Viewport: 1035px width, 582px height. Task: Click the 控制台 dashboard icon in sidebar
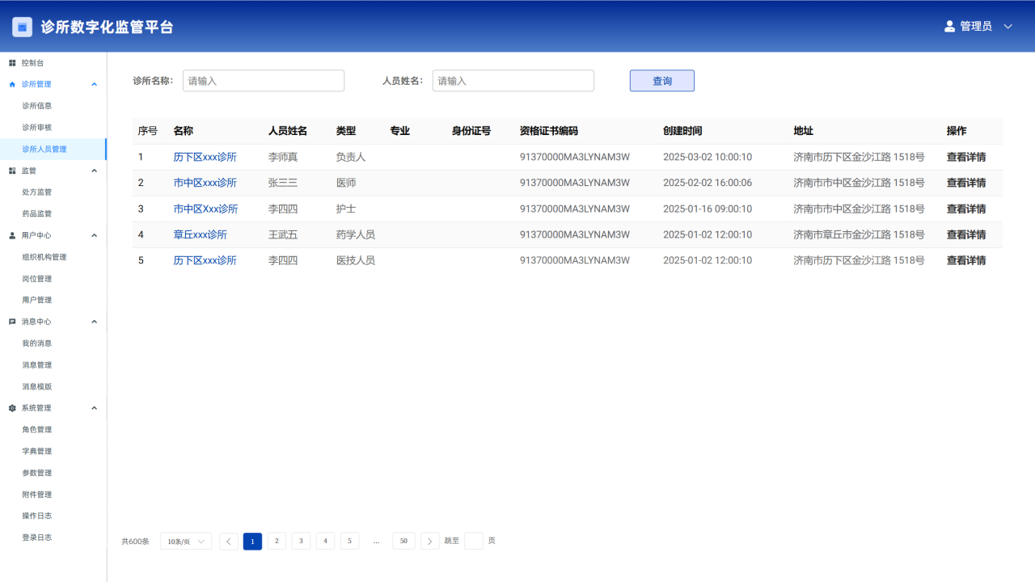[x=12, y=63]
